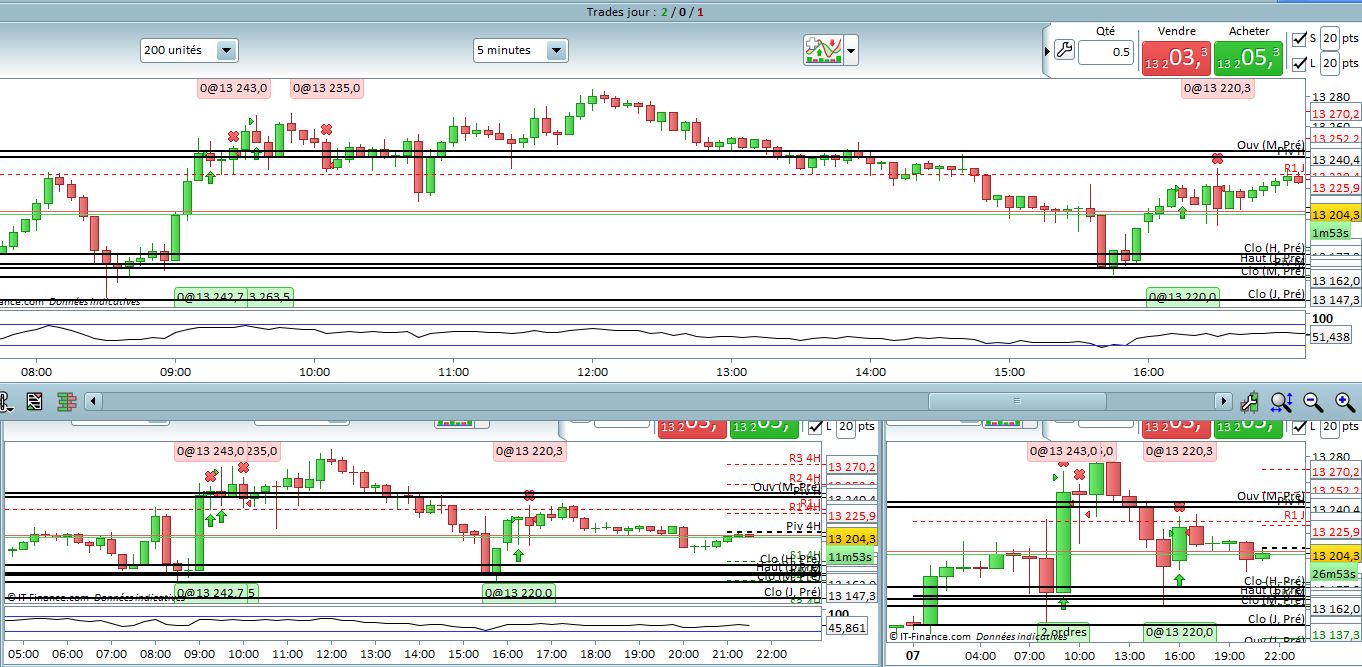Click the 2 ordres label in bottom-right chart
The width and height of the screenshot is (1362, 667).
(x=1063, y=632)
